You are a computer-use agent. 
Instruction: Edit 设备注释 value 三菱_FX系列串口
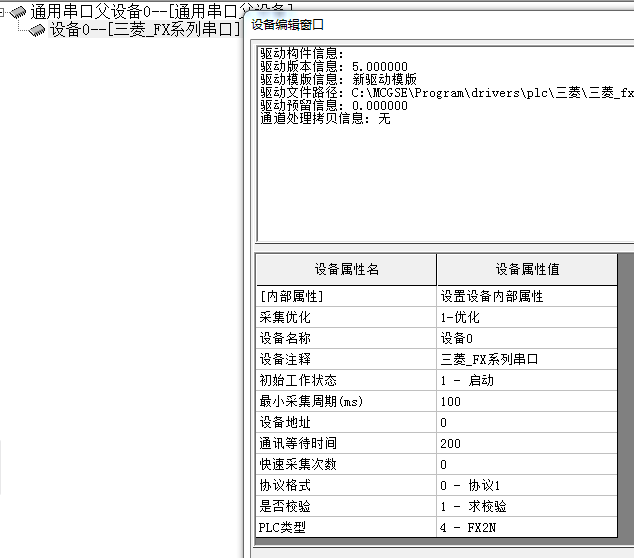coord(527,359)
